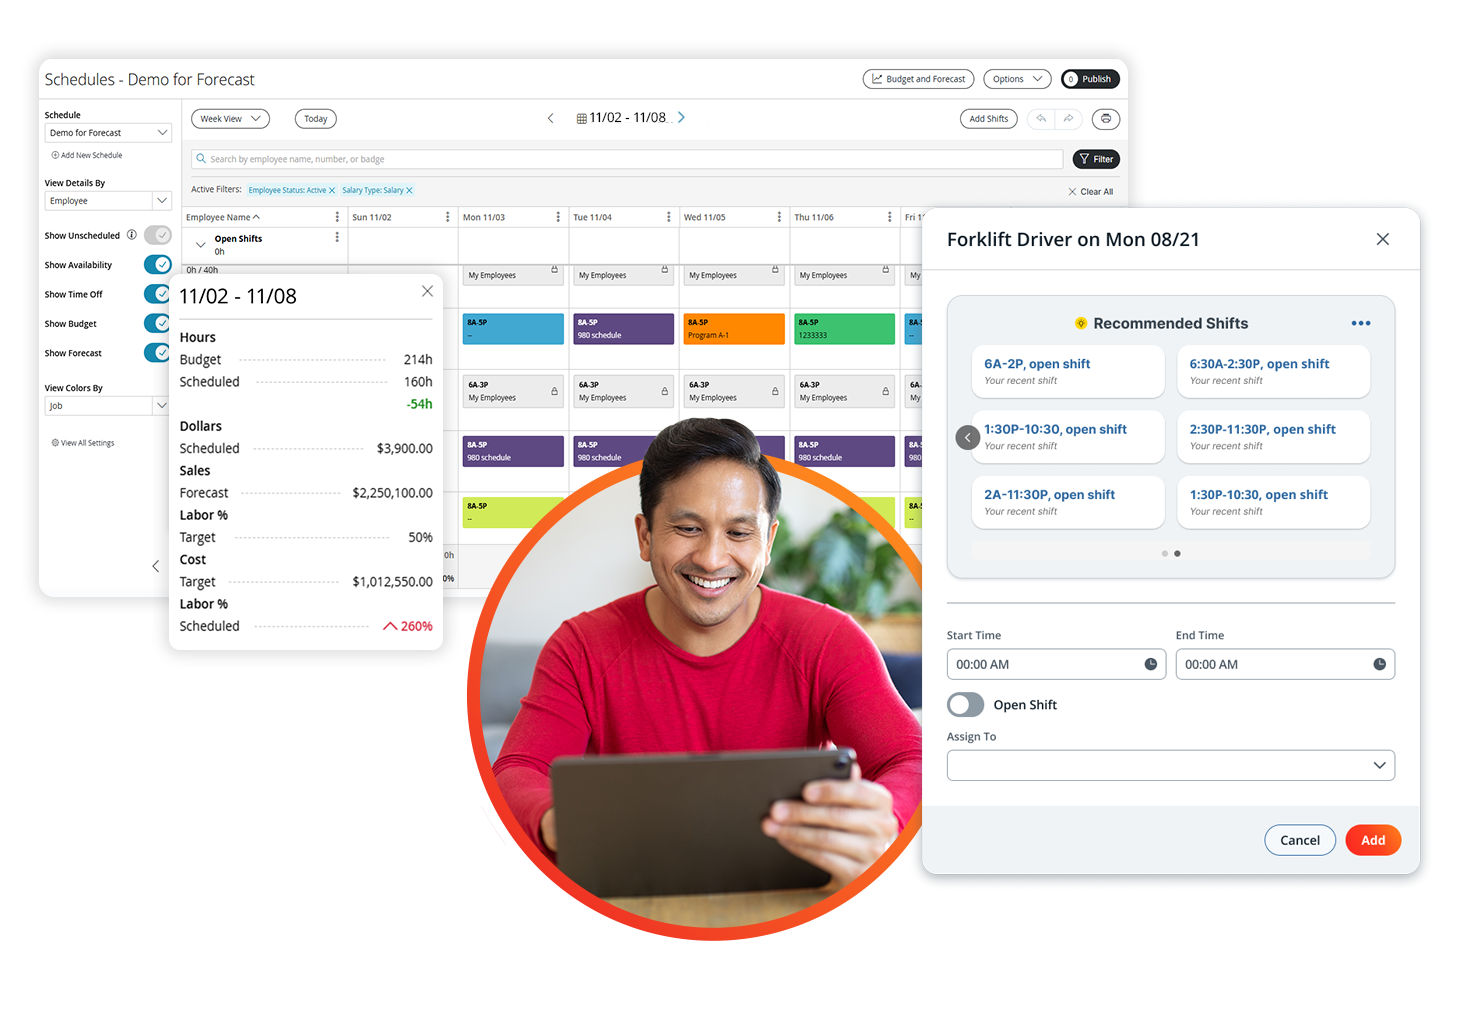The image size is (1475, 1018).
Task: Open the Options dropdown menu
Action: pos(1017,79)
